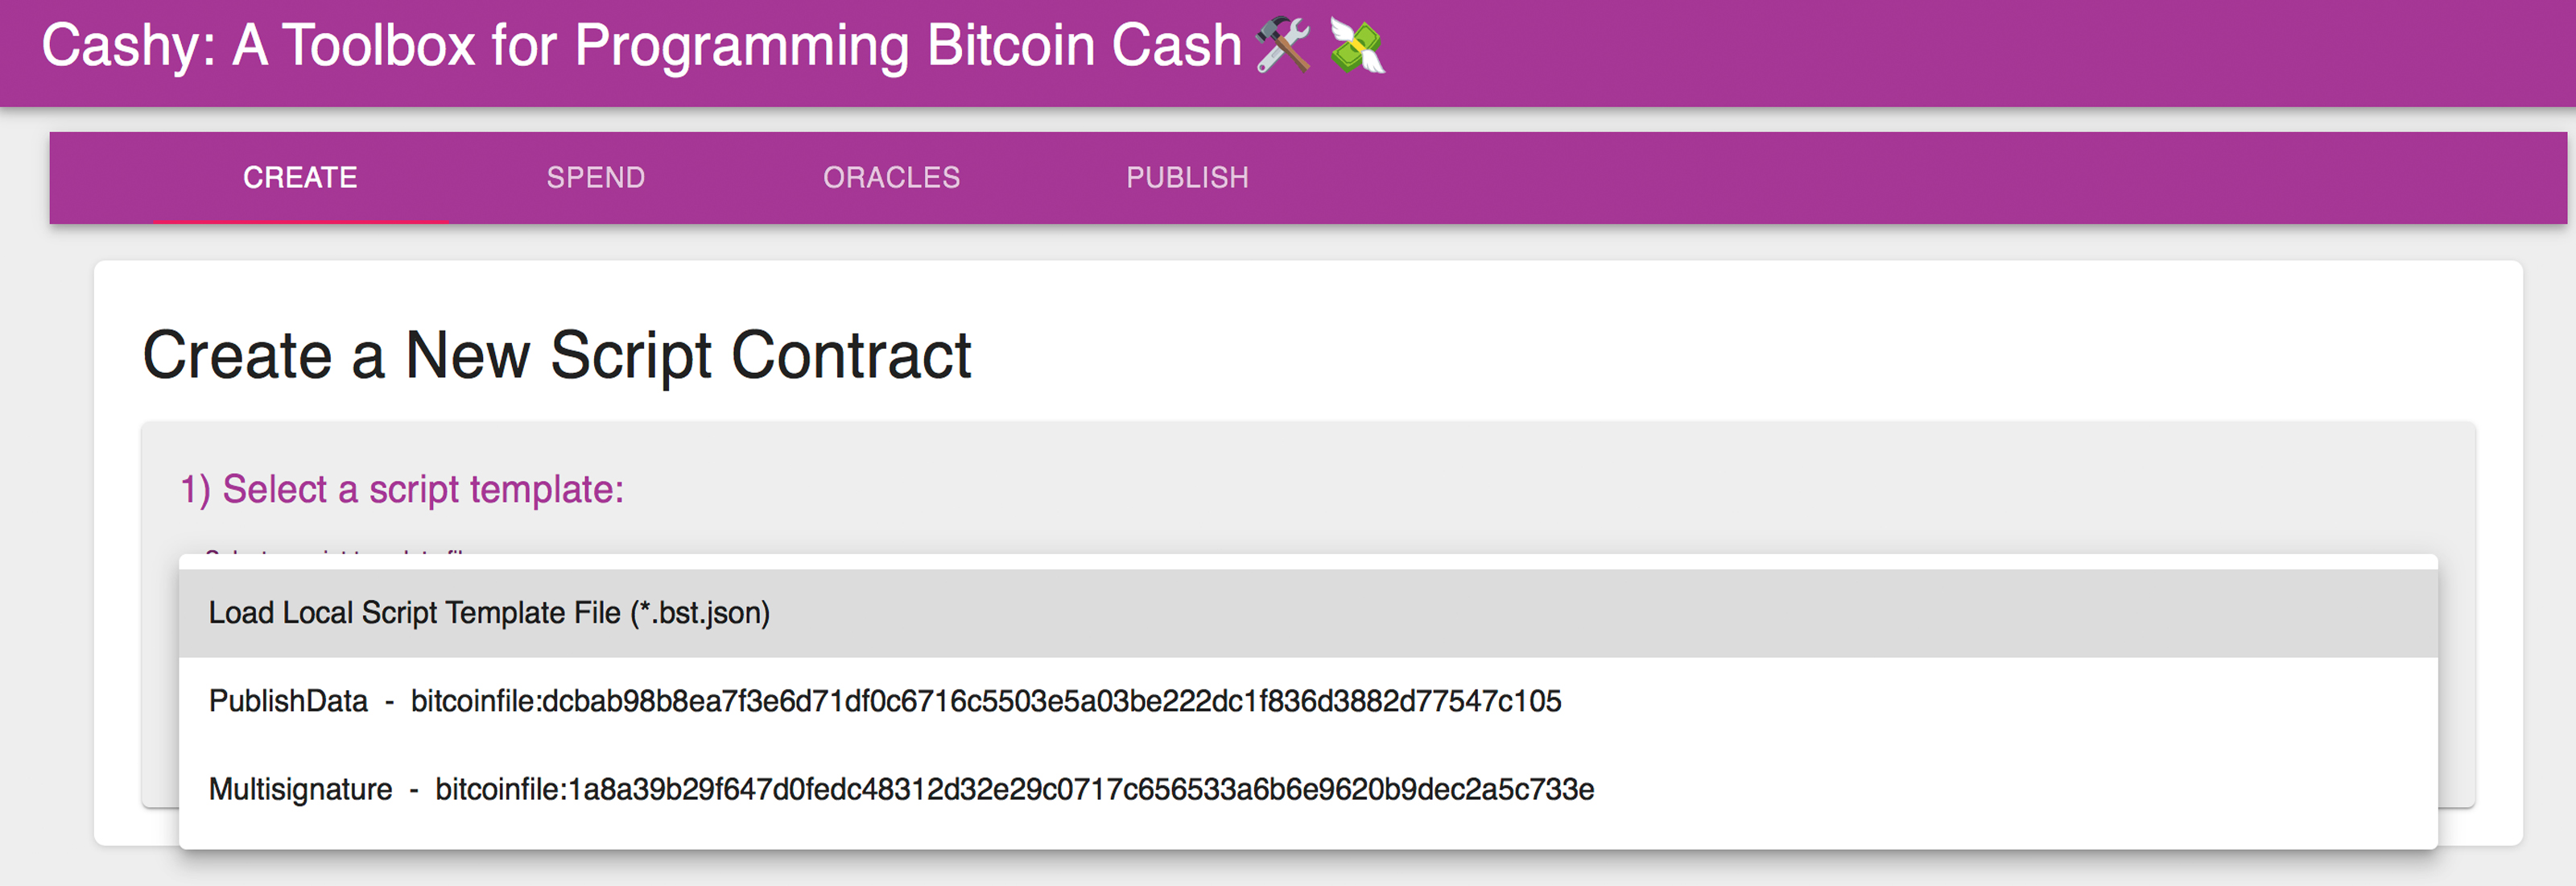Viewport: 2576px width, 886px height.
Task: Click the PublishData bitcoinfile hash text
Action: (x=985, y=701)
